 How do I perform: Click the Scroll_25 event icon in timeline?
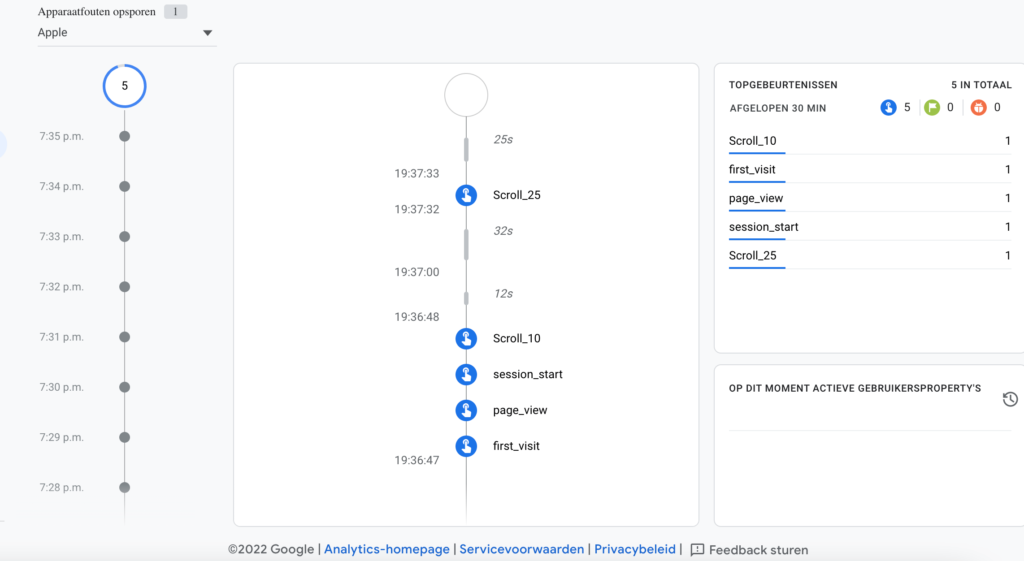tap(466, 195)
